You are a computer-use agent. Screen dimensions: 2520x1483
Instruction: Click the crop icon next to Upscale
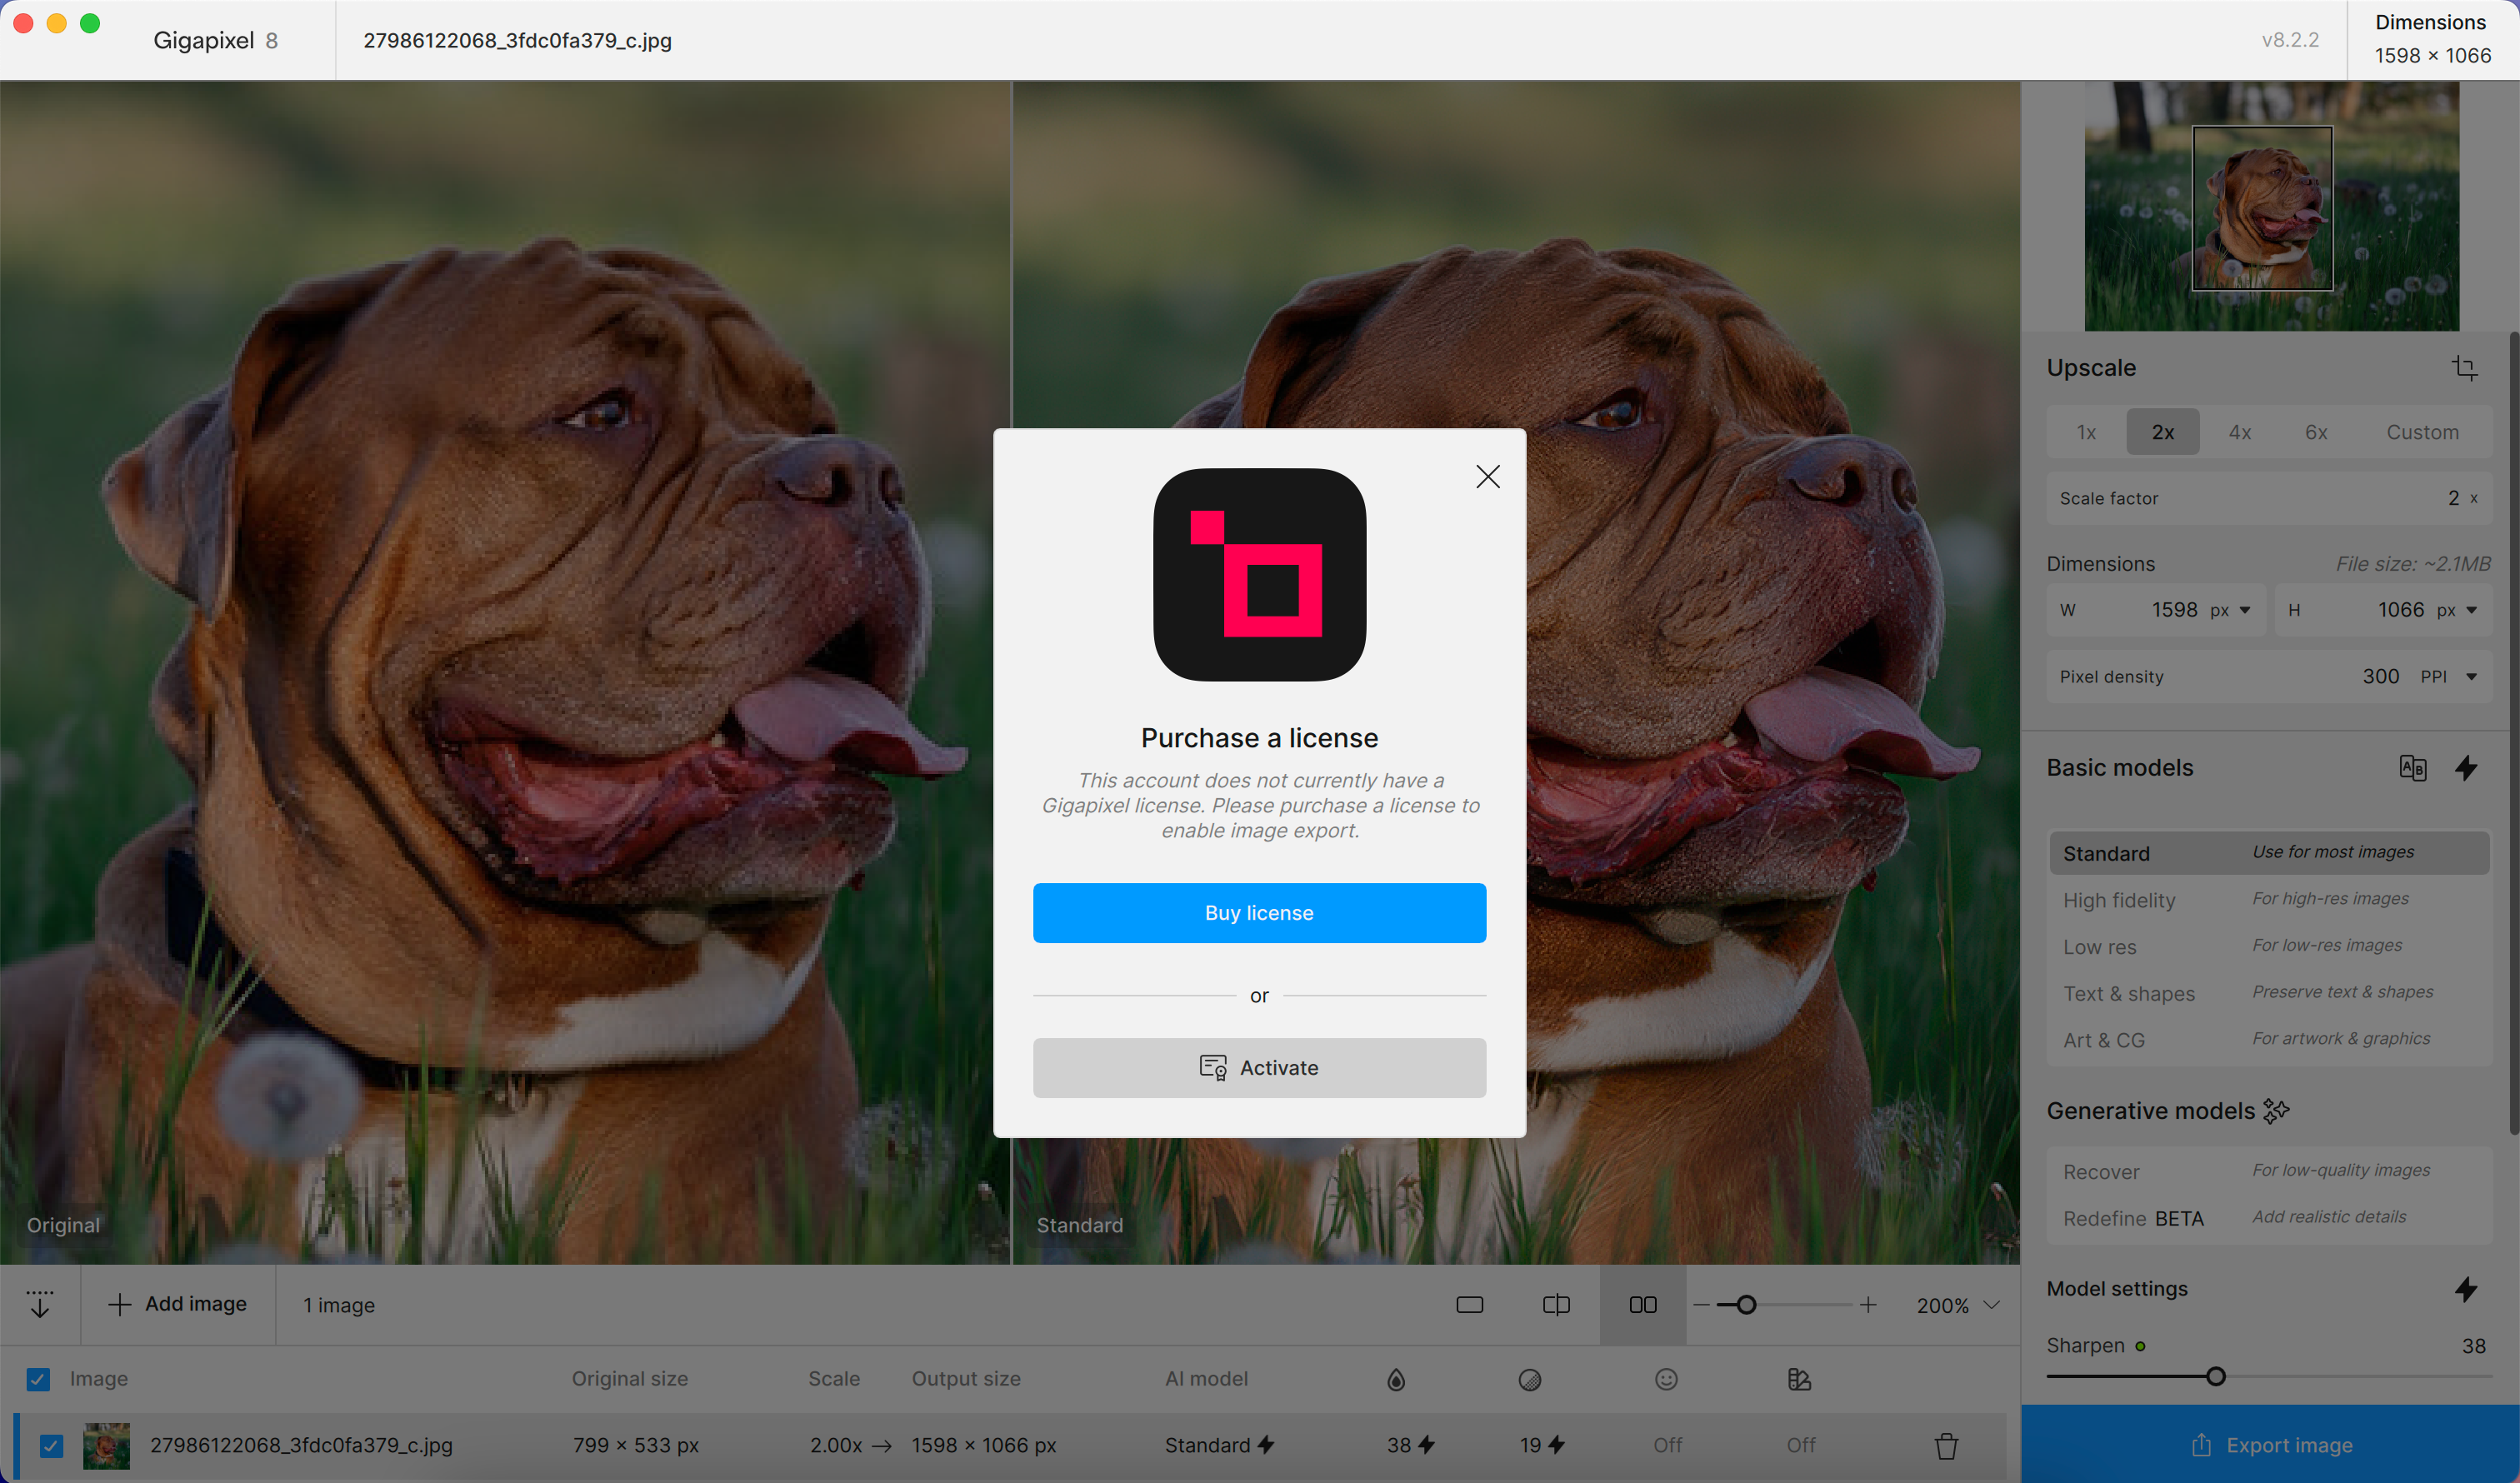pyautogui.click(x=2464, y=368)
